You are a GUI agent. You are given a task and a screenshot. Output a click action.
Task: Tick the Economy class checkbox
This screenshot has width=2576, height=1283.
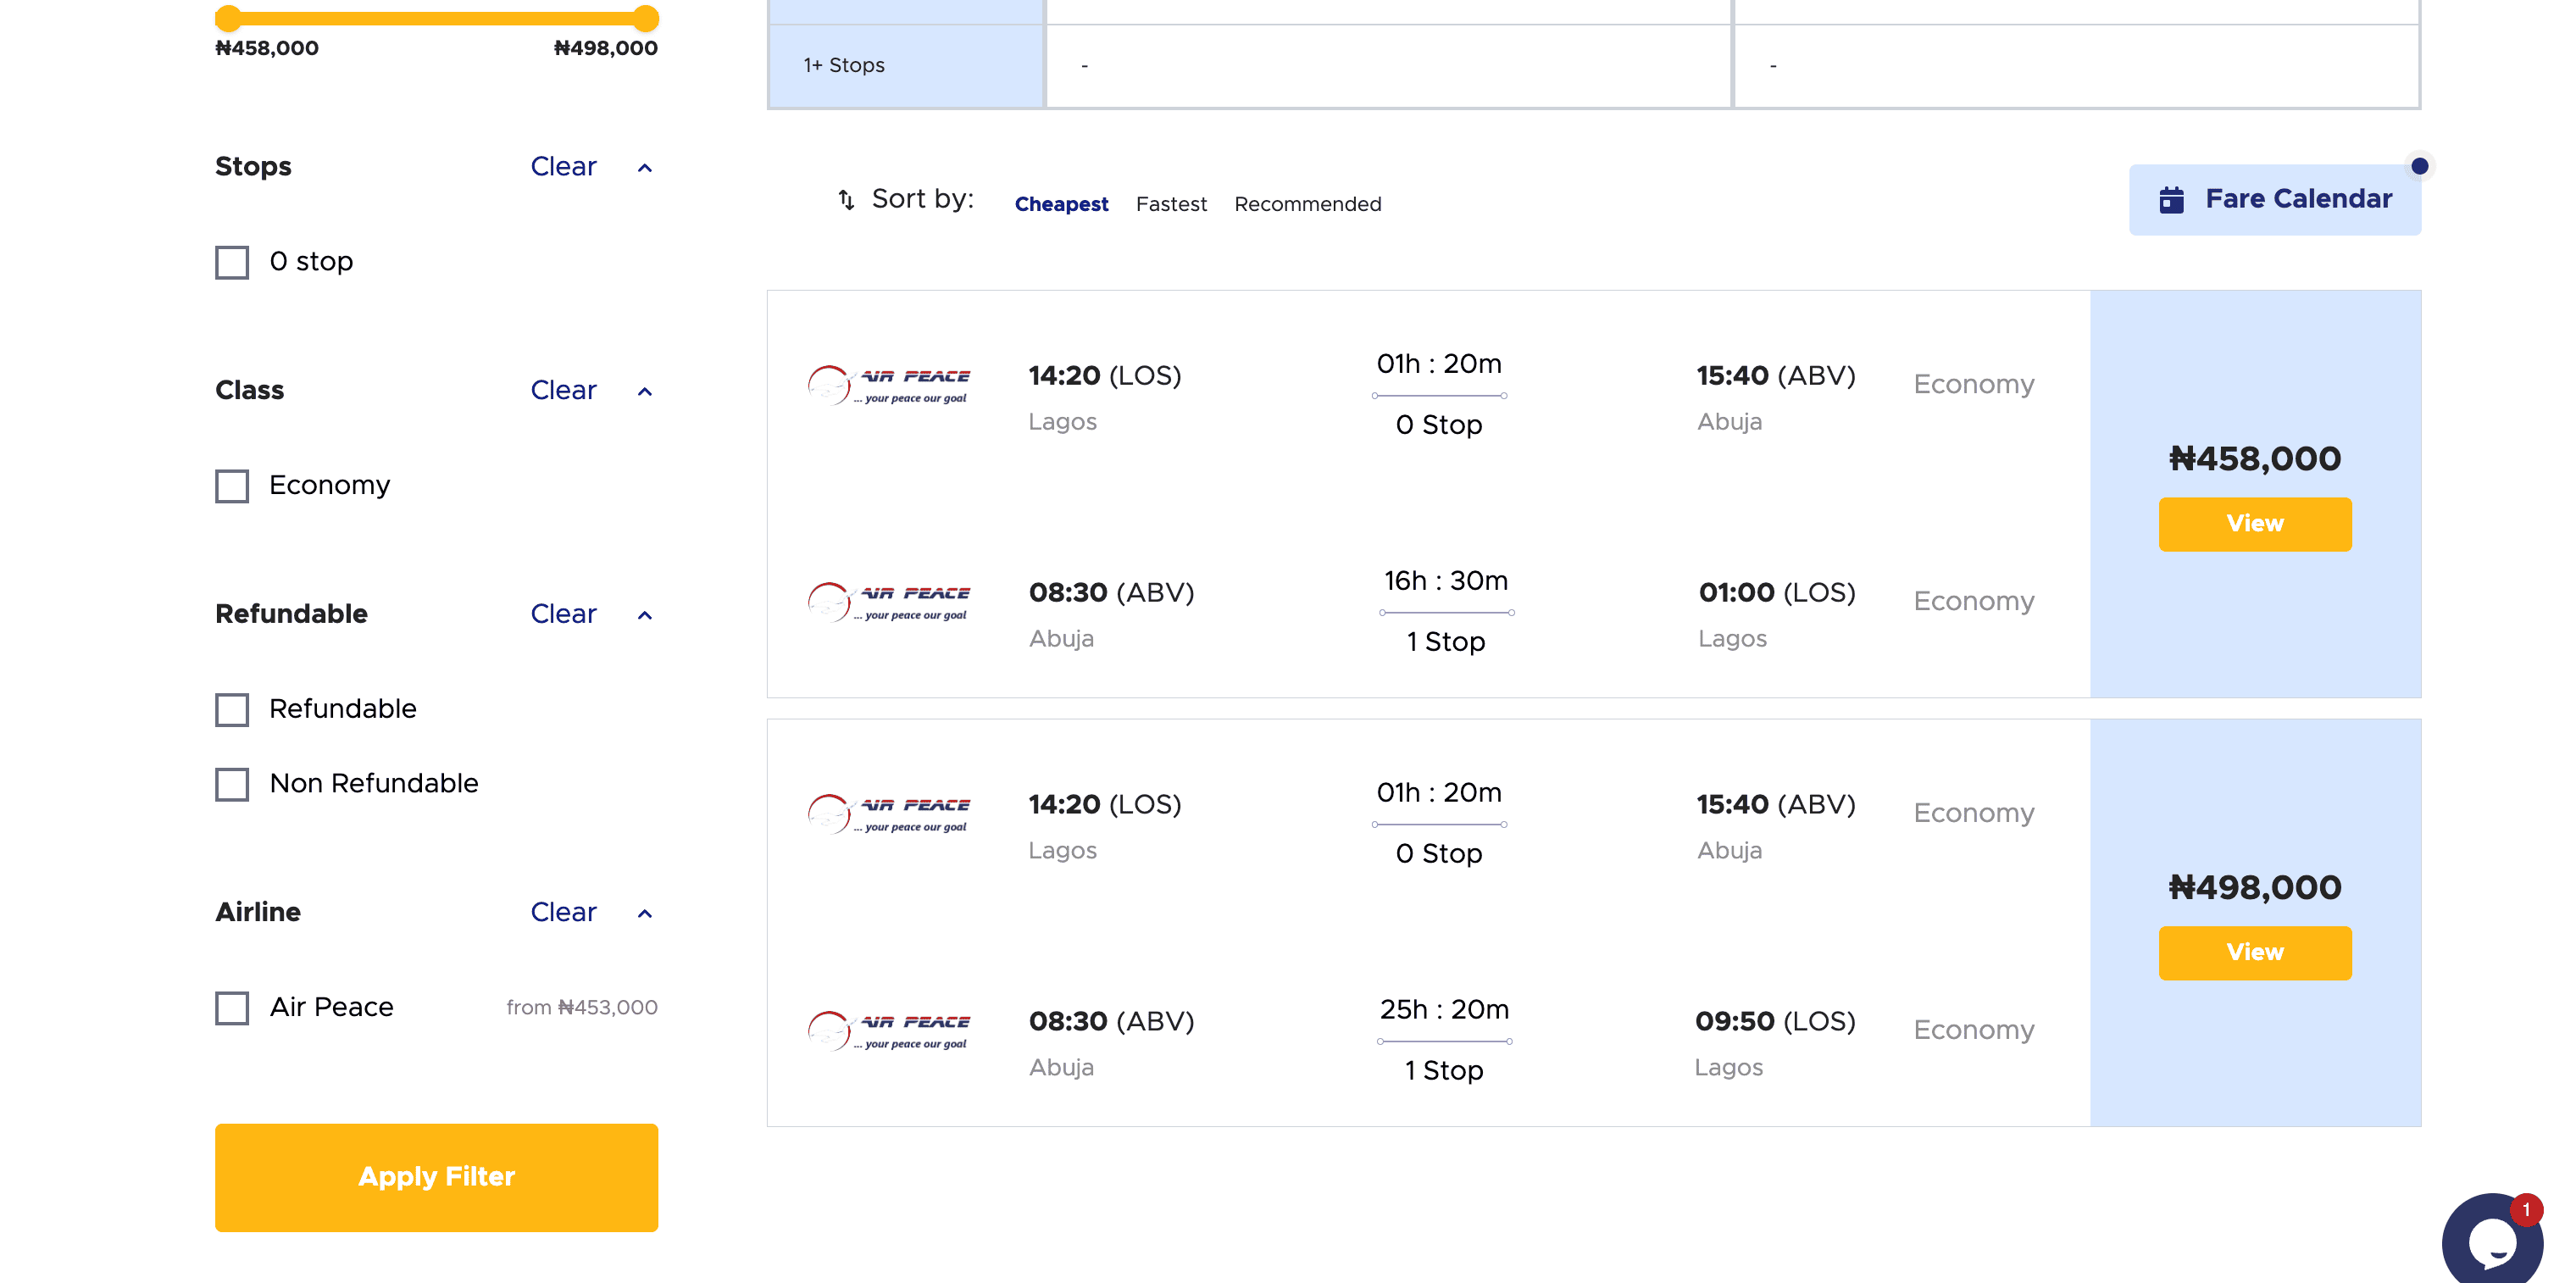pos(232,486)
